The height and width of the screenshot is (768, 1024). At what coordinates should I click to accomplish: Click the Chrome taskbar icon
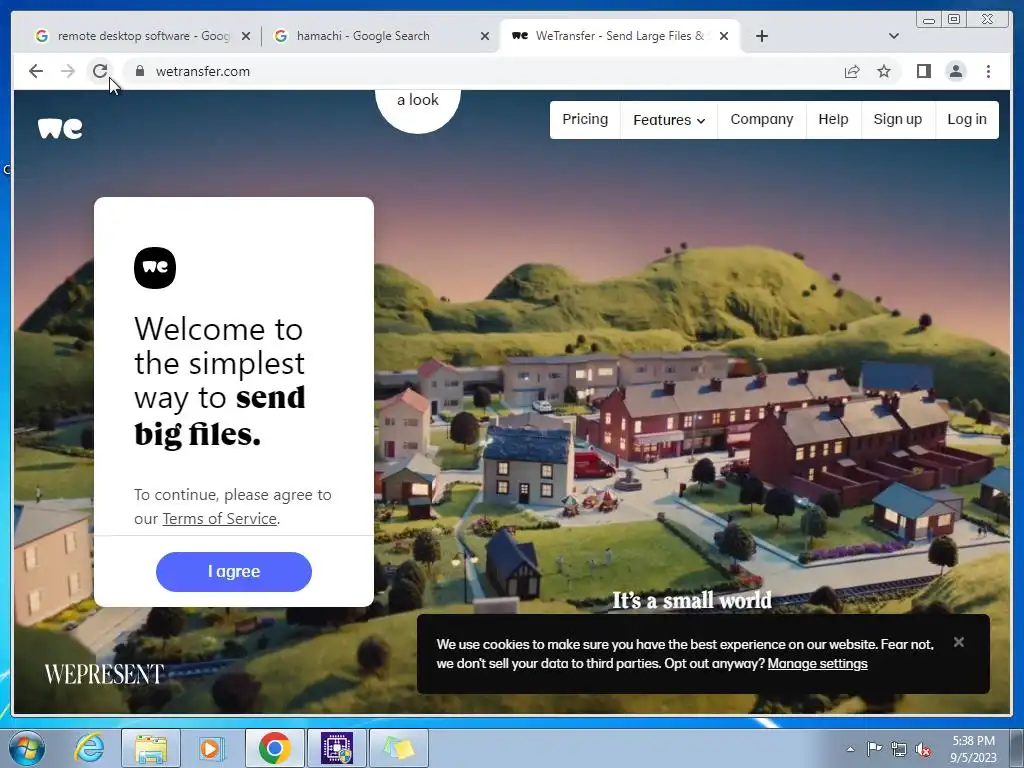[x=274, y=748]
